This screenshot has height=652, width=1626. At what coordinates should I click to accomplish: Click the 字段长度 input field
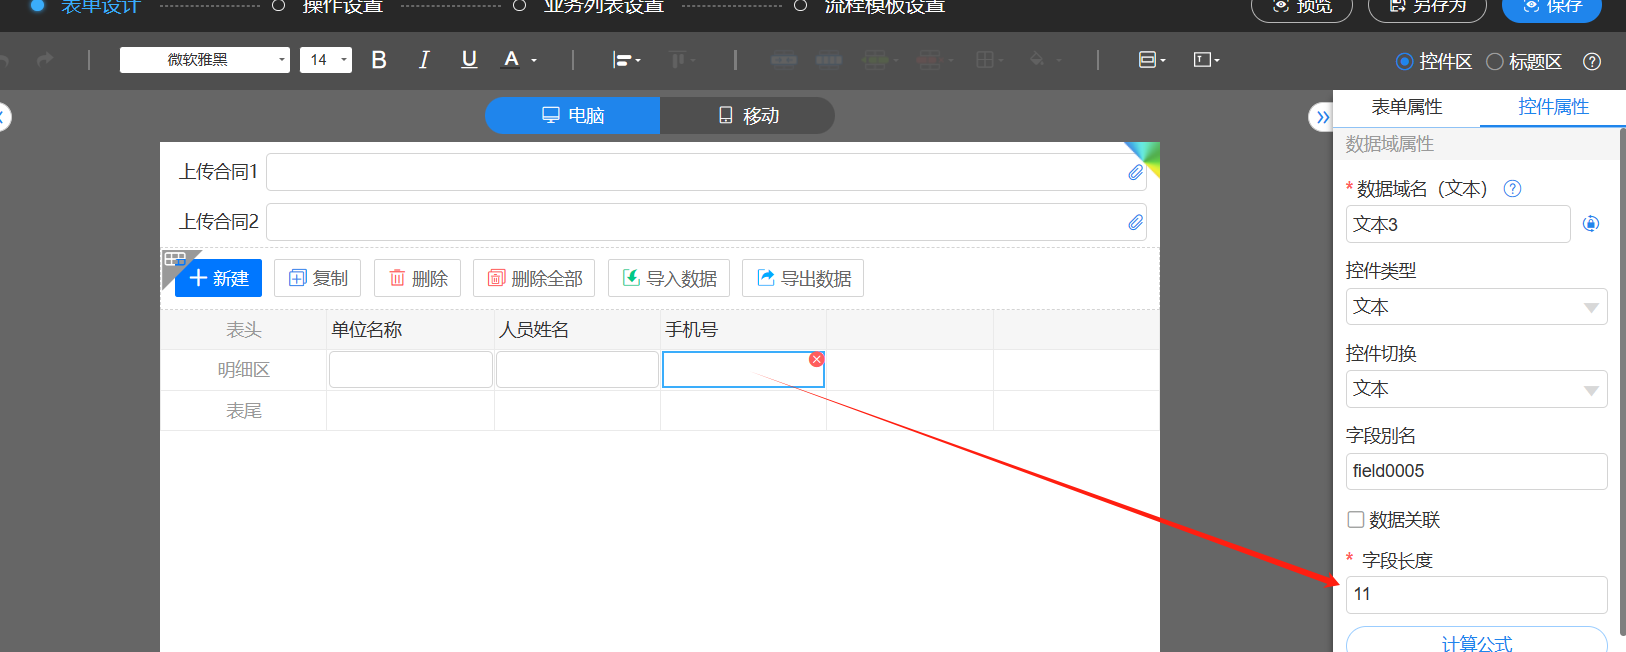pyautogui.click(x=1476, y=594)
